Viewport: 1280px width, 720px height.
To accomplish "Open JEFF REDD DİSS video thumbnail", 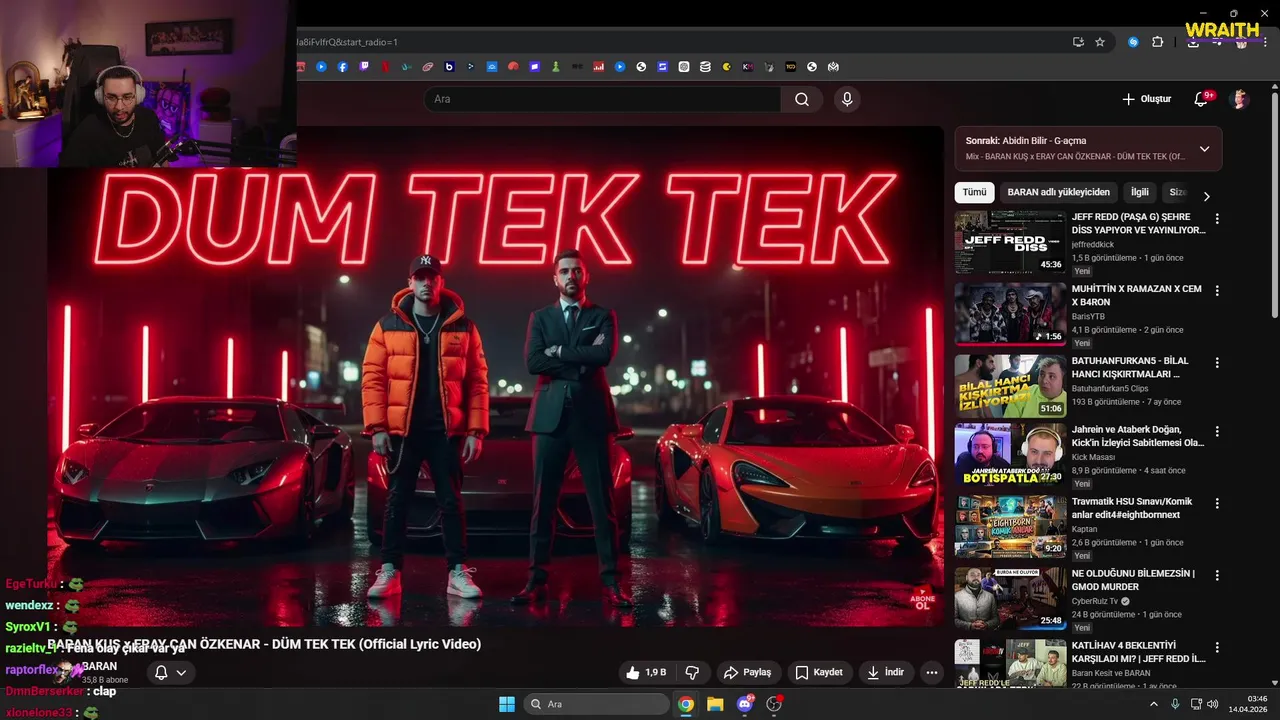I will pos(1010,242).
